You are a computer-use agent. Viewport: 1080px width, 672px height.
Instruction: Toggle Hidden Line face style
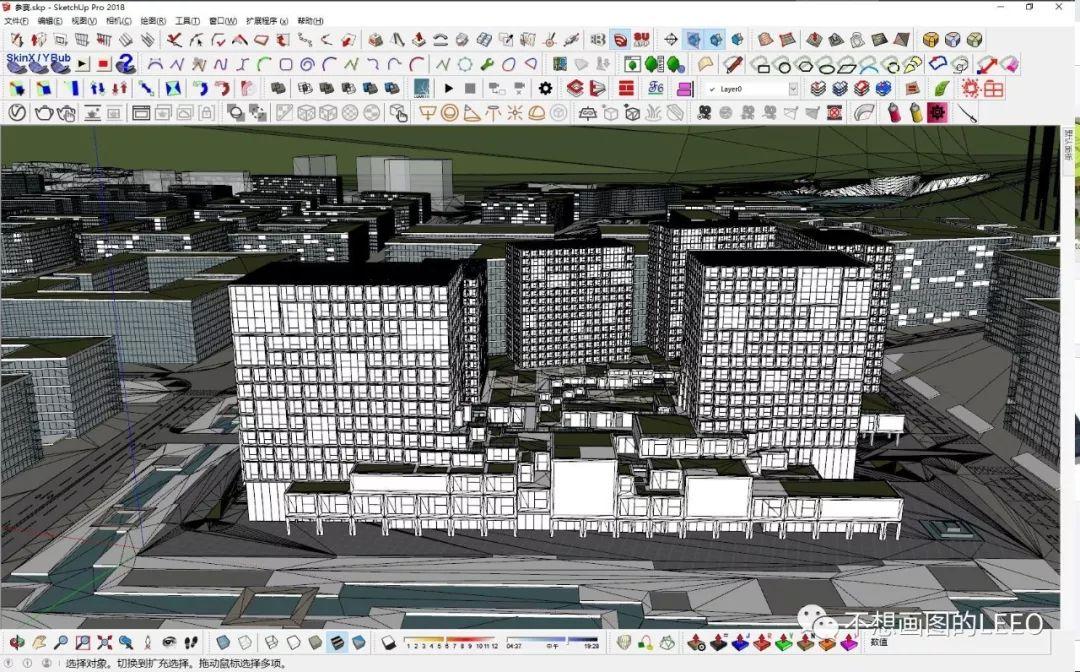pos(293,642)
